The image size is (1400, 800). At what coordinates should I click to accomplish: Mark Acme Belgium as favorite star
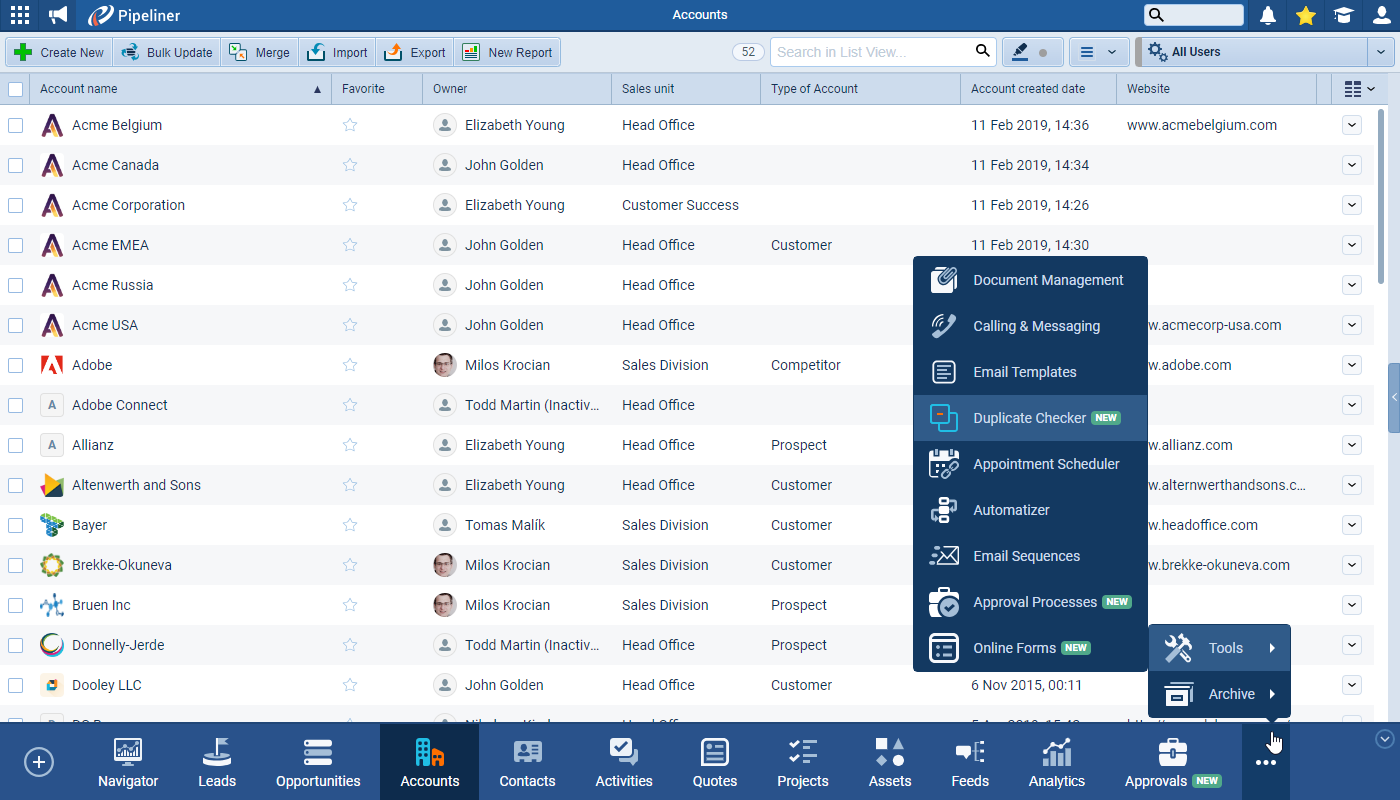[x=350, y=125]
